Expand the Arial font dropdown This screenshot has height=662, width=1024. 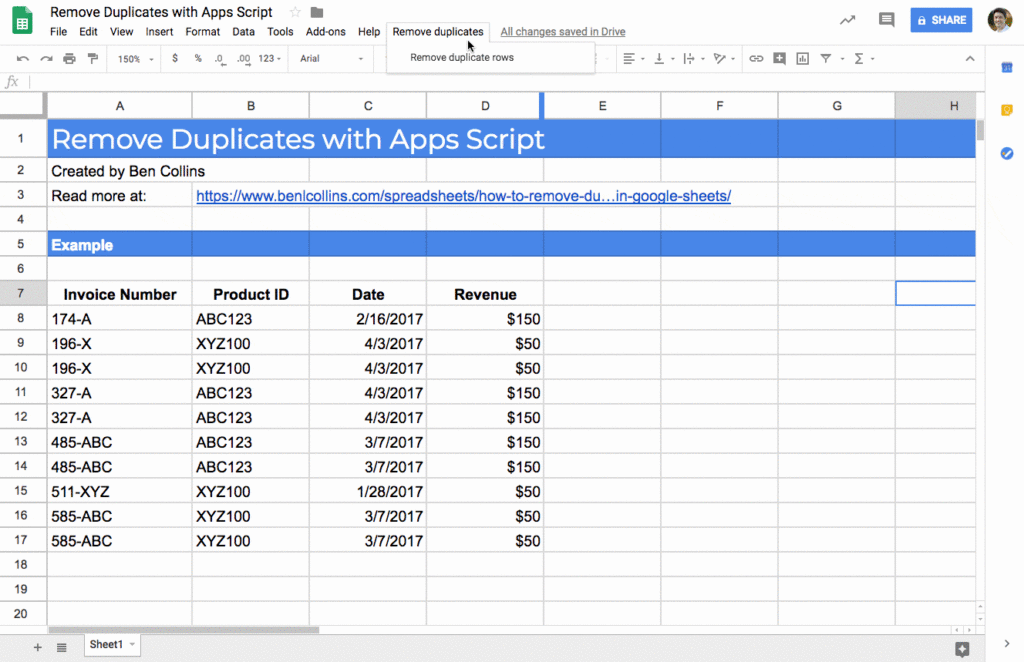point(330,59)
